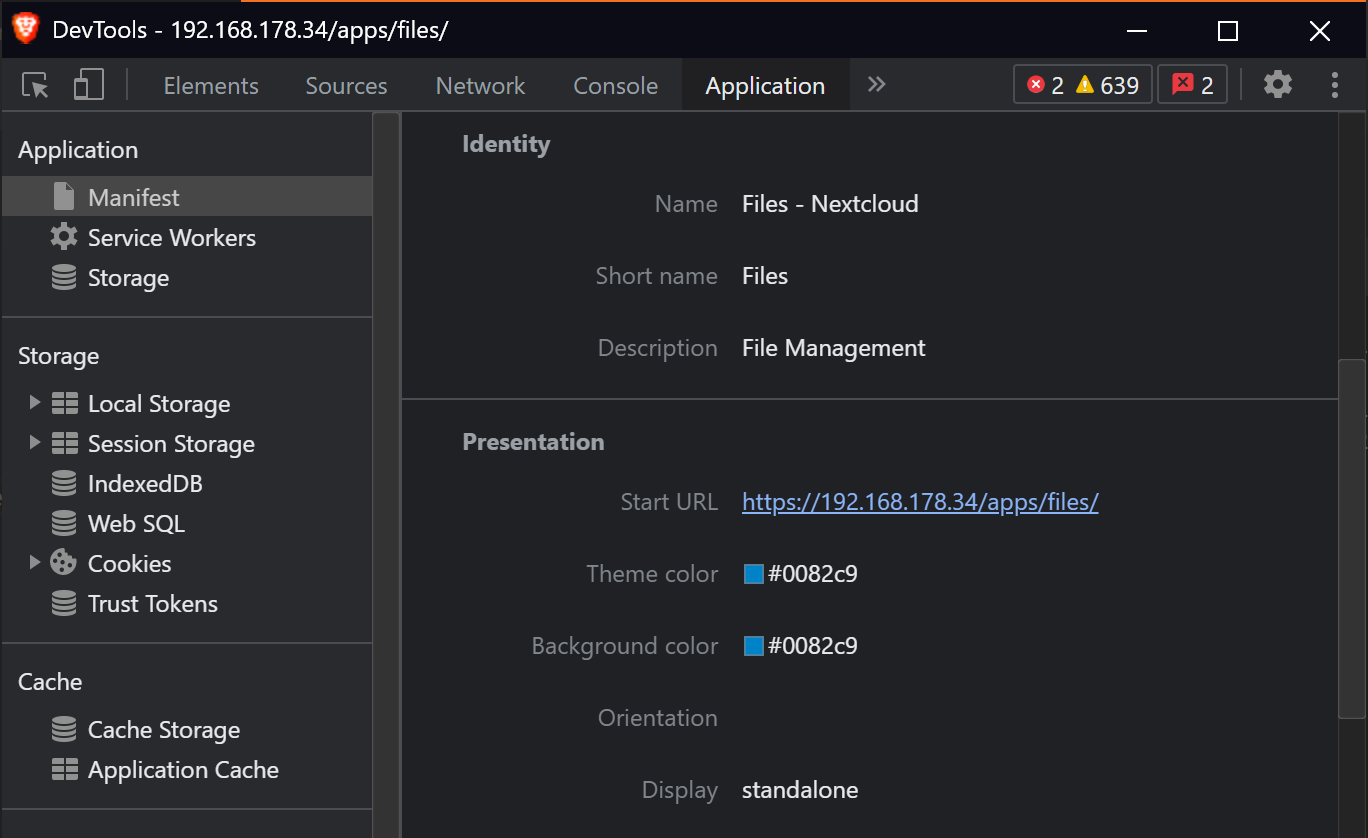Click the manifest pane vertical scrollbar

tap(1352, 538)
